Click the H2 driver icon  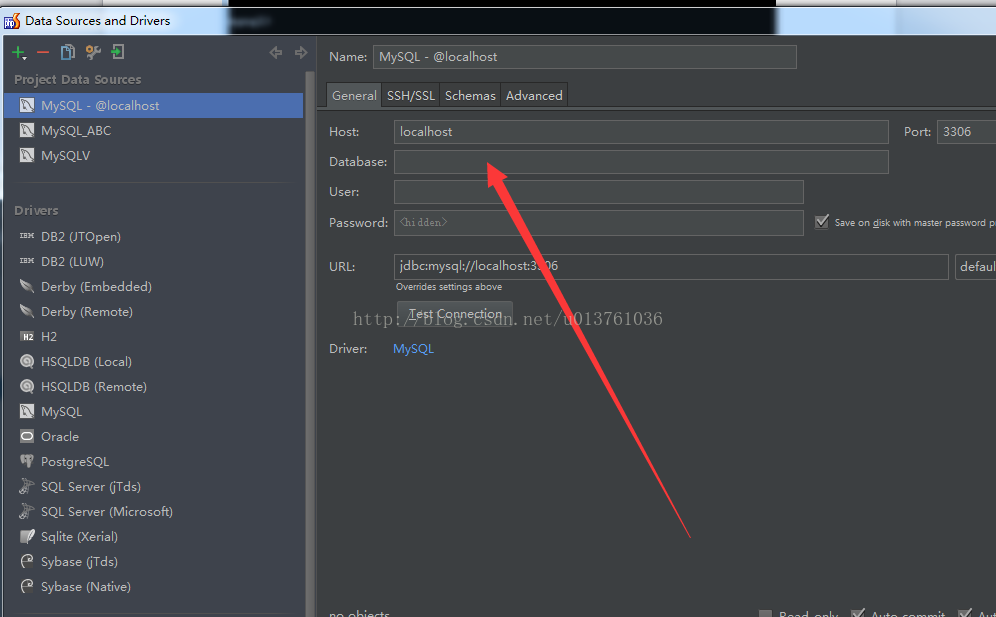click(27, 336)
